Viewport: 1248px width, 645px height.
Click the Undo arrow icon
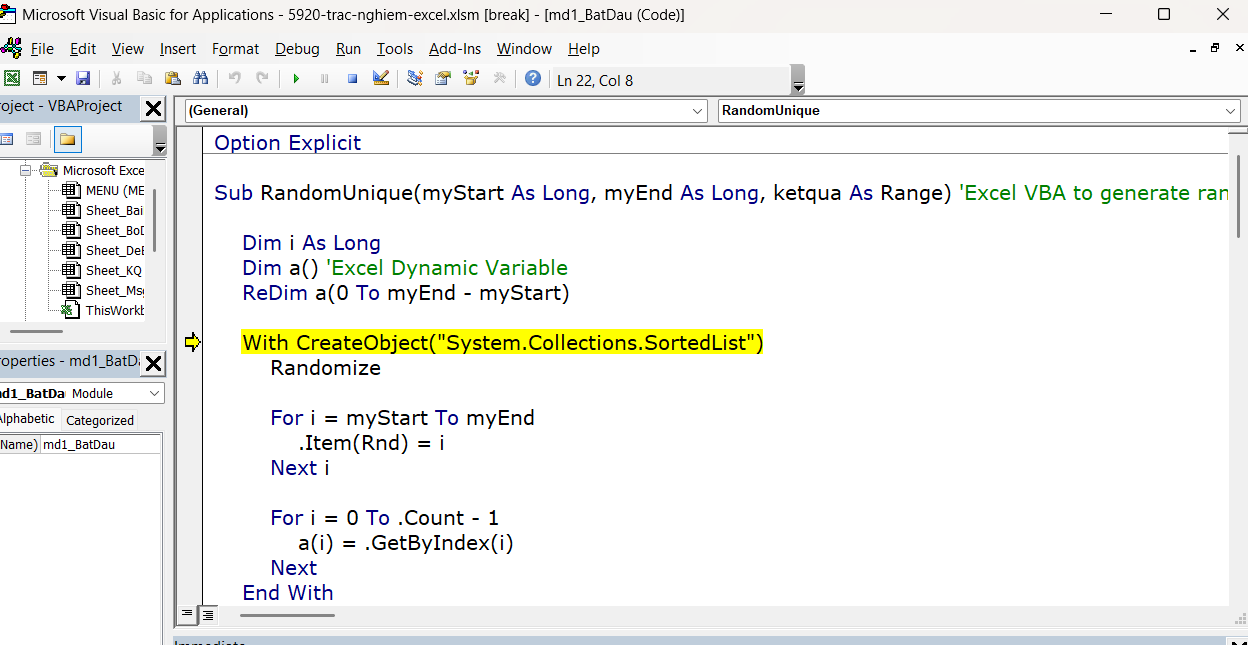(235, 78)
